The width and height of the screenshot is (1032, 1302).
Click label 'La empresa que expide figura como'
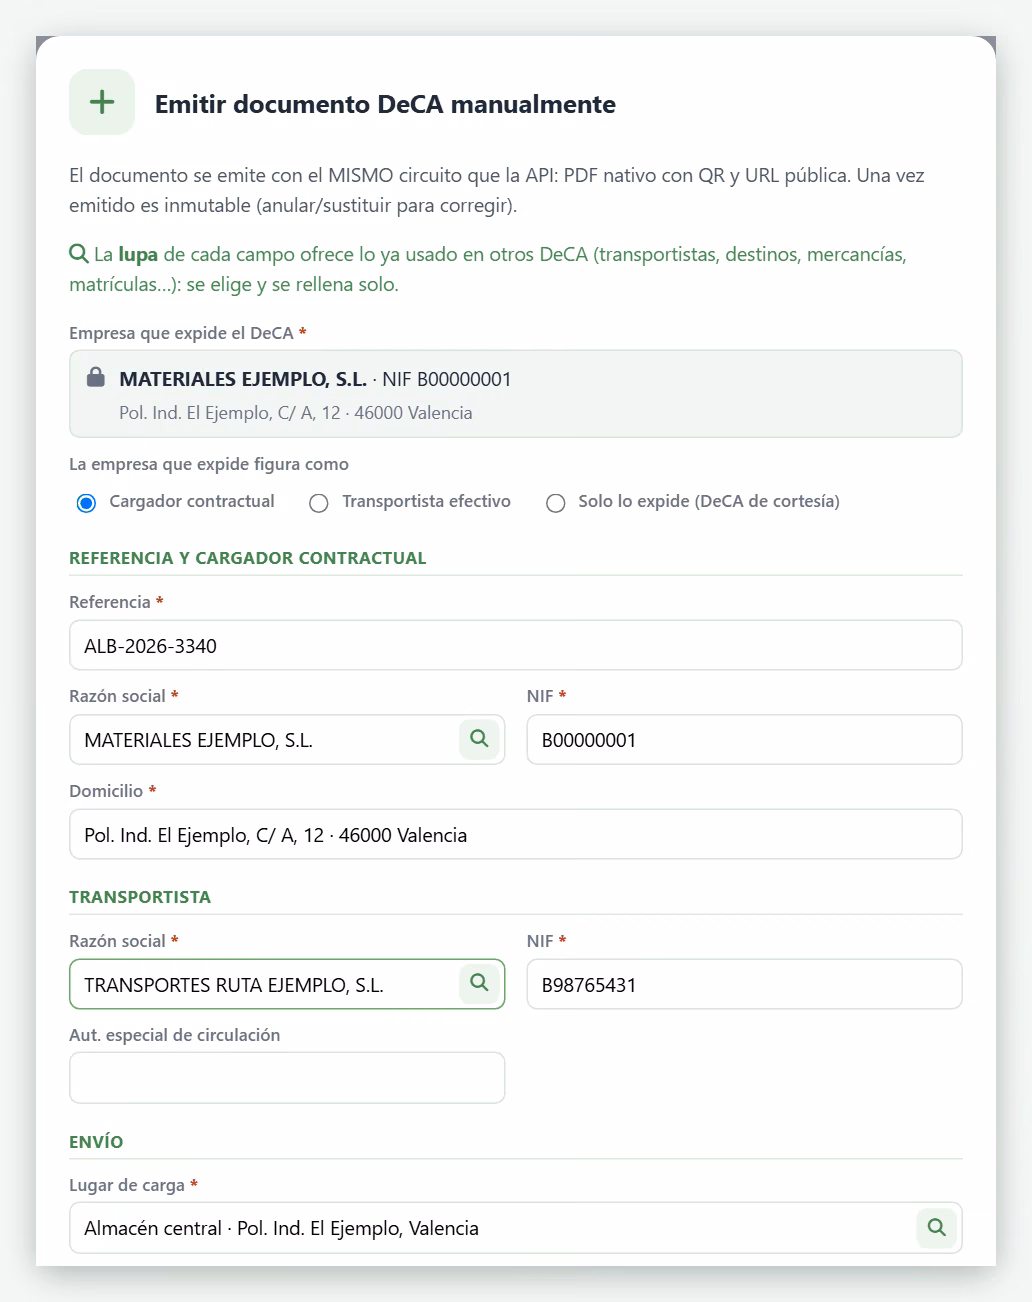tap(209, 464)
